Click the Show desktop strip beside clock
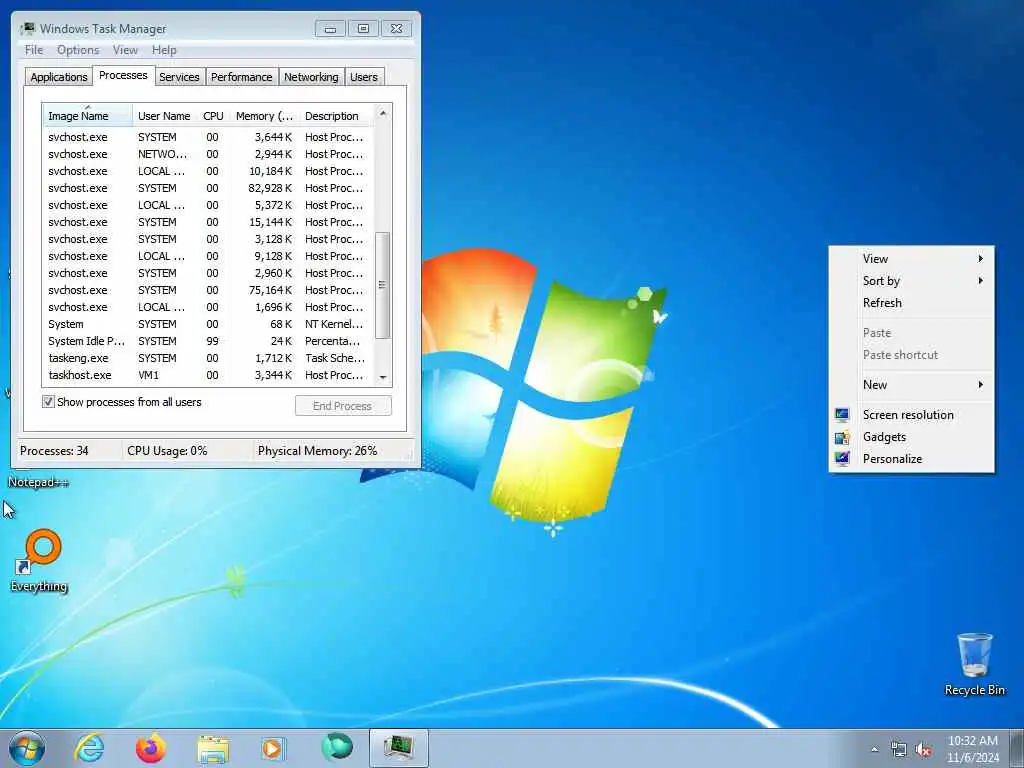Screen dimensions: 1024x768 tap(1018, 748)
